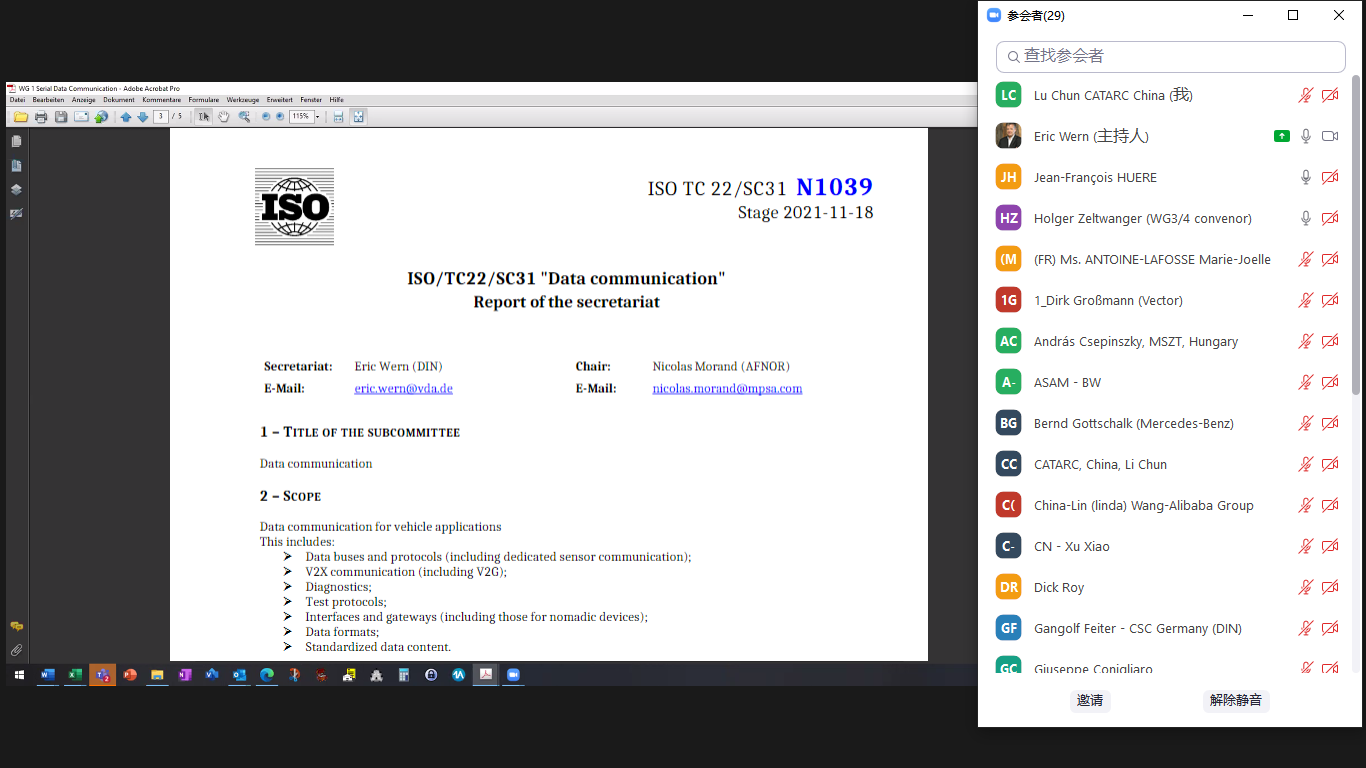Go to next page with down arrow
The height and width of the screenshot is (768, 1366).
pos(142,117)
